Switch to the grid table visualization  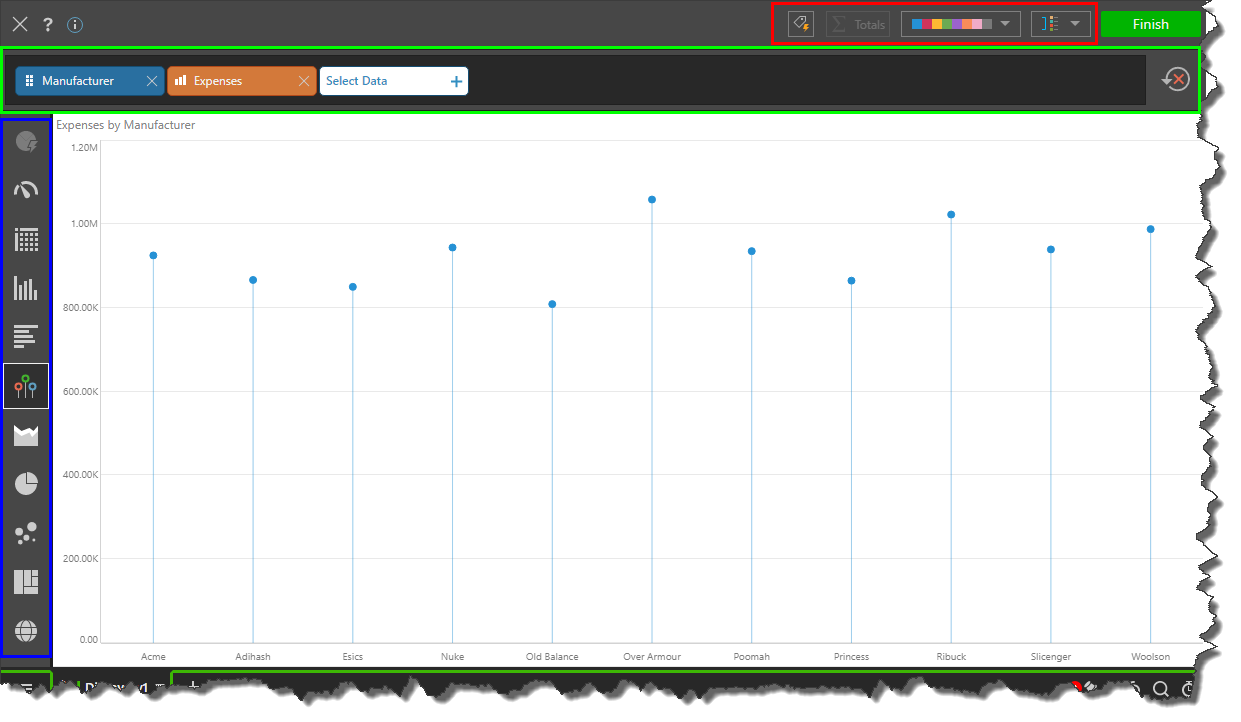point(26,239)
